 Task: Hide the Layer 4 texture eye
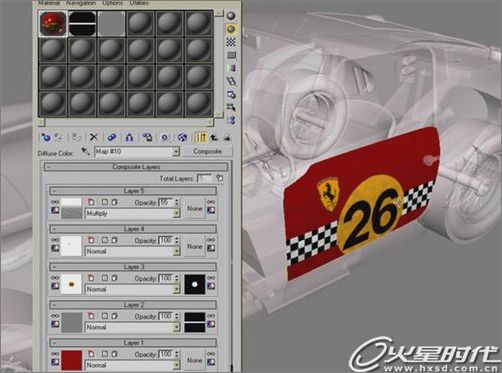pyautogui.click(x=55, y=240)
